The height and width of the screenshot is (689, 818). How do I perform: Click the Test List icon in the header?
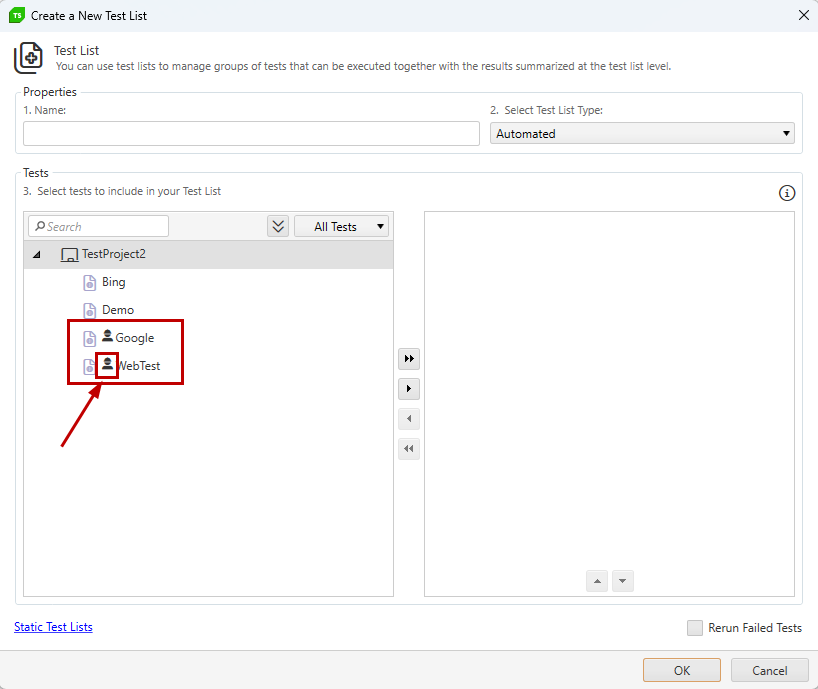[x=28, y=58]
